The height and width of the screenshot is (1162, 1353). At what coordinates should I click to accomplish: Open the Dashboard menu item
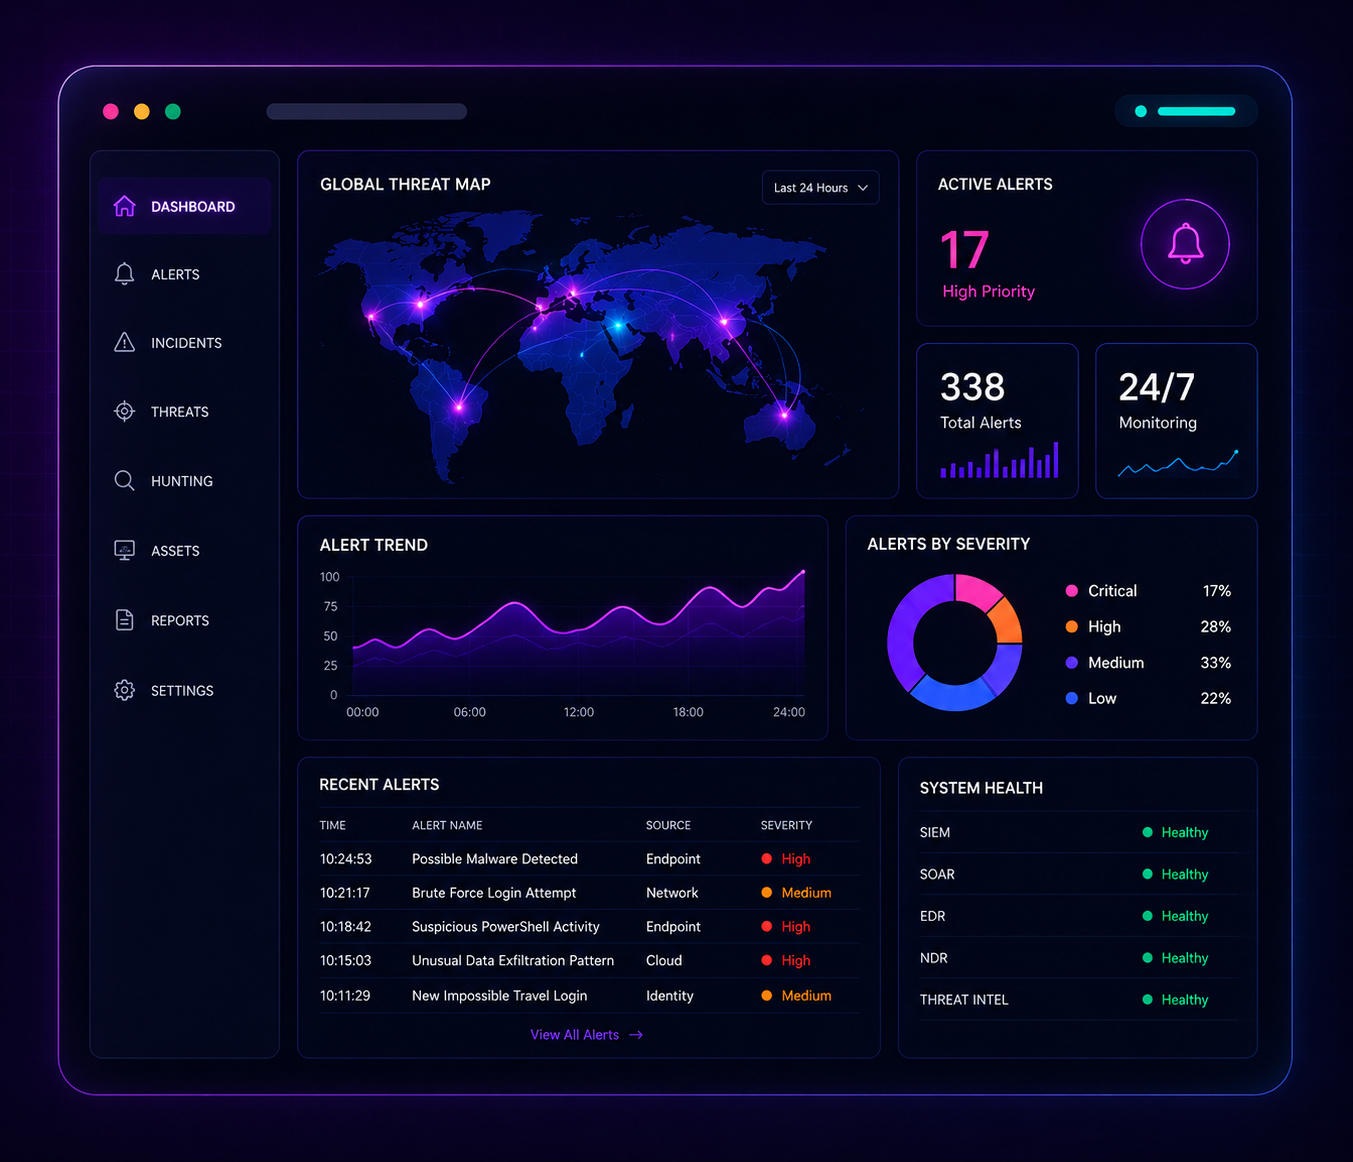coord(185,206)
